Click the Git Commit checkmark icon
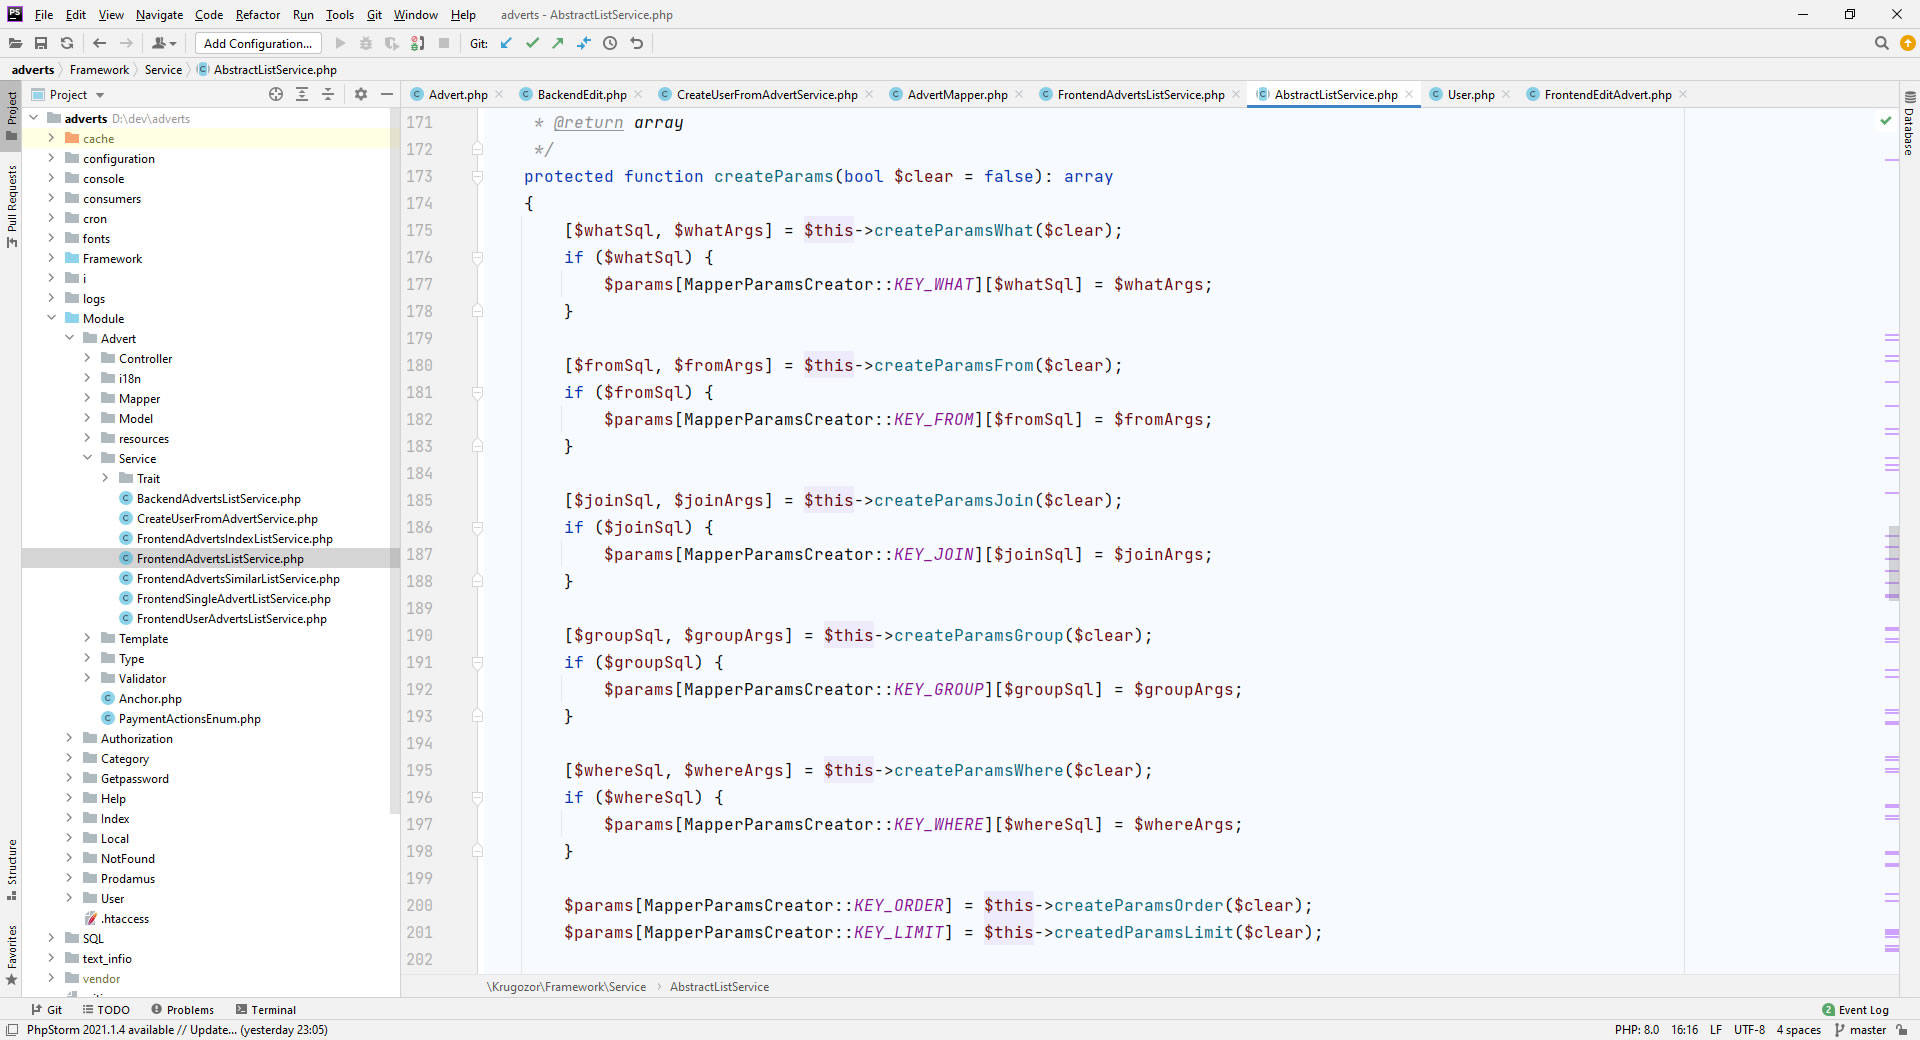Screen dimensions: 1920x1040 coord(532,43)
